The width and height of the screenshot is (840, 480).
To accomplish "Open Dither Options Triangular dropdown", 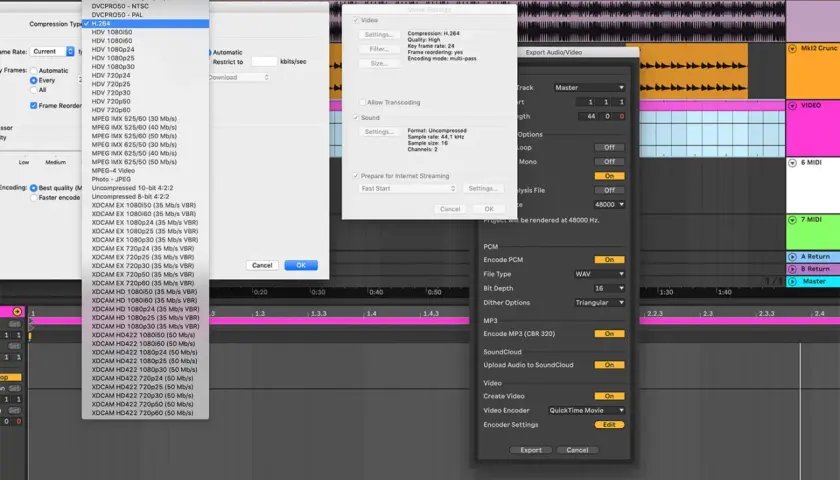I will pos(599,303).
